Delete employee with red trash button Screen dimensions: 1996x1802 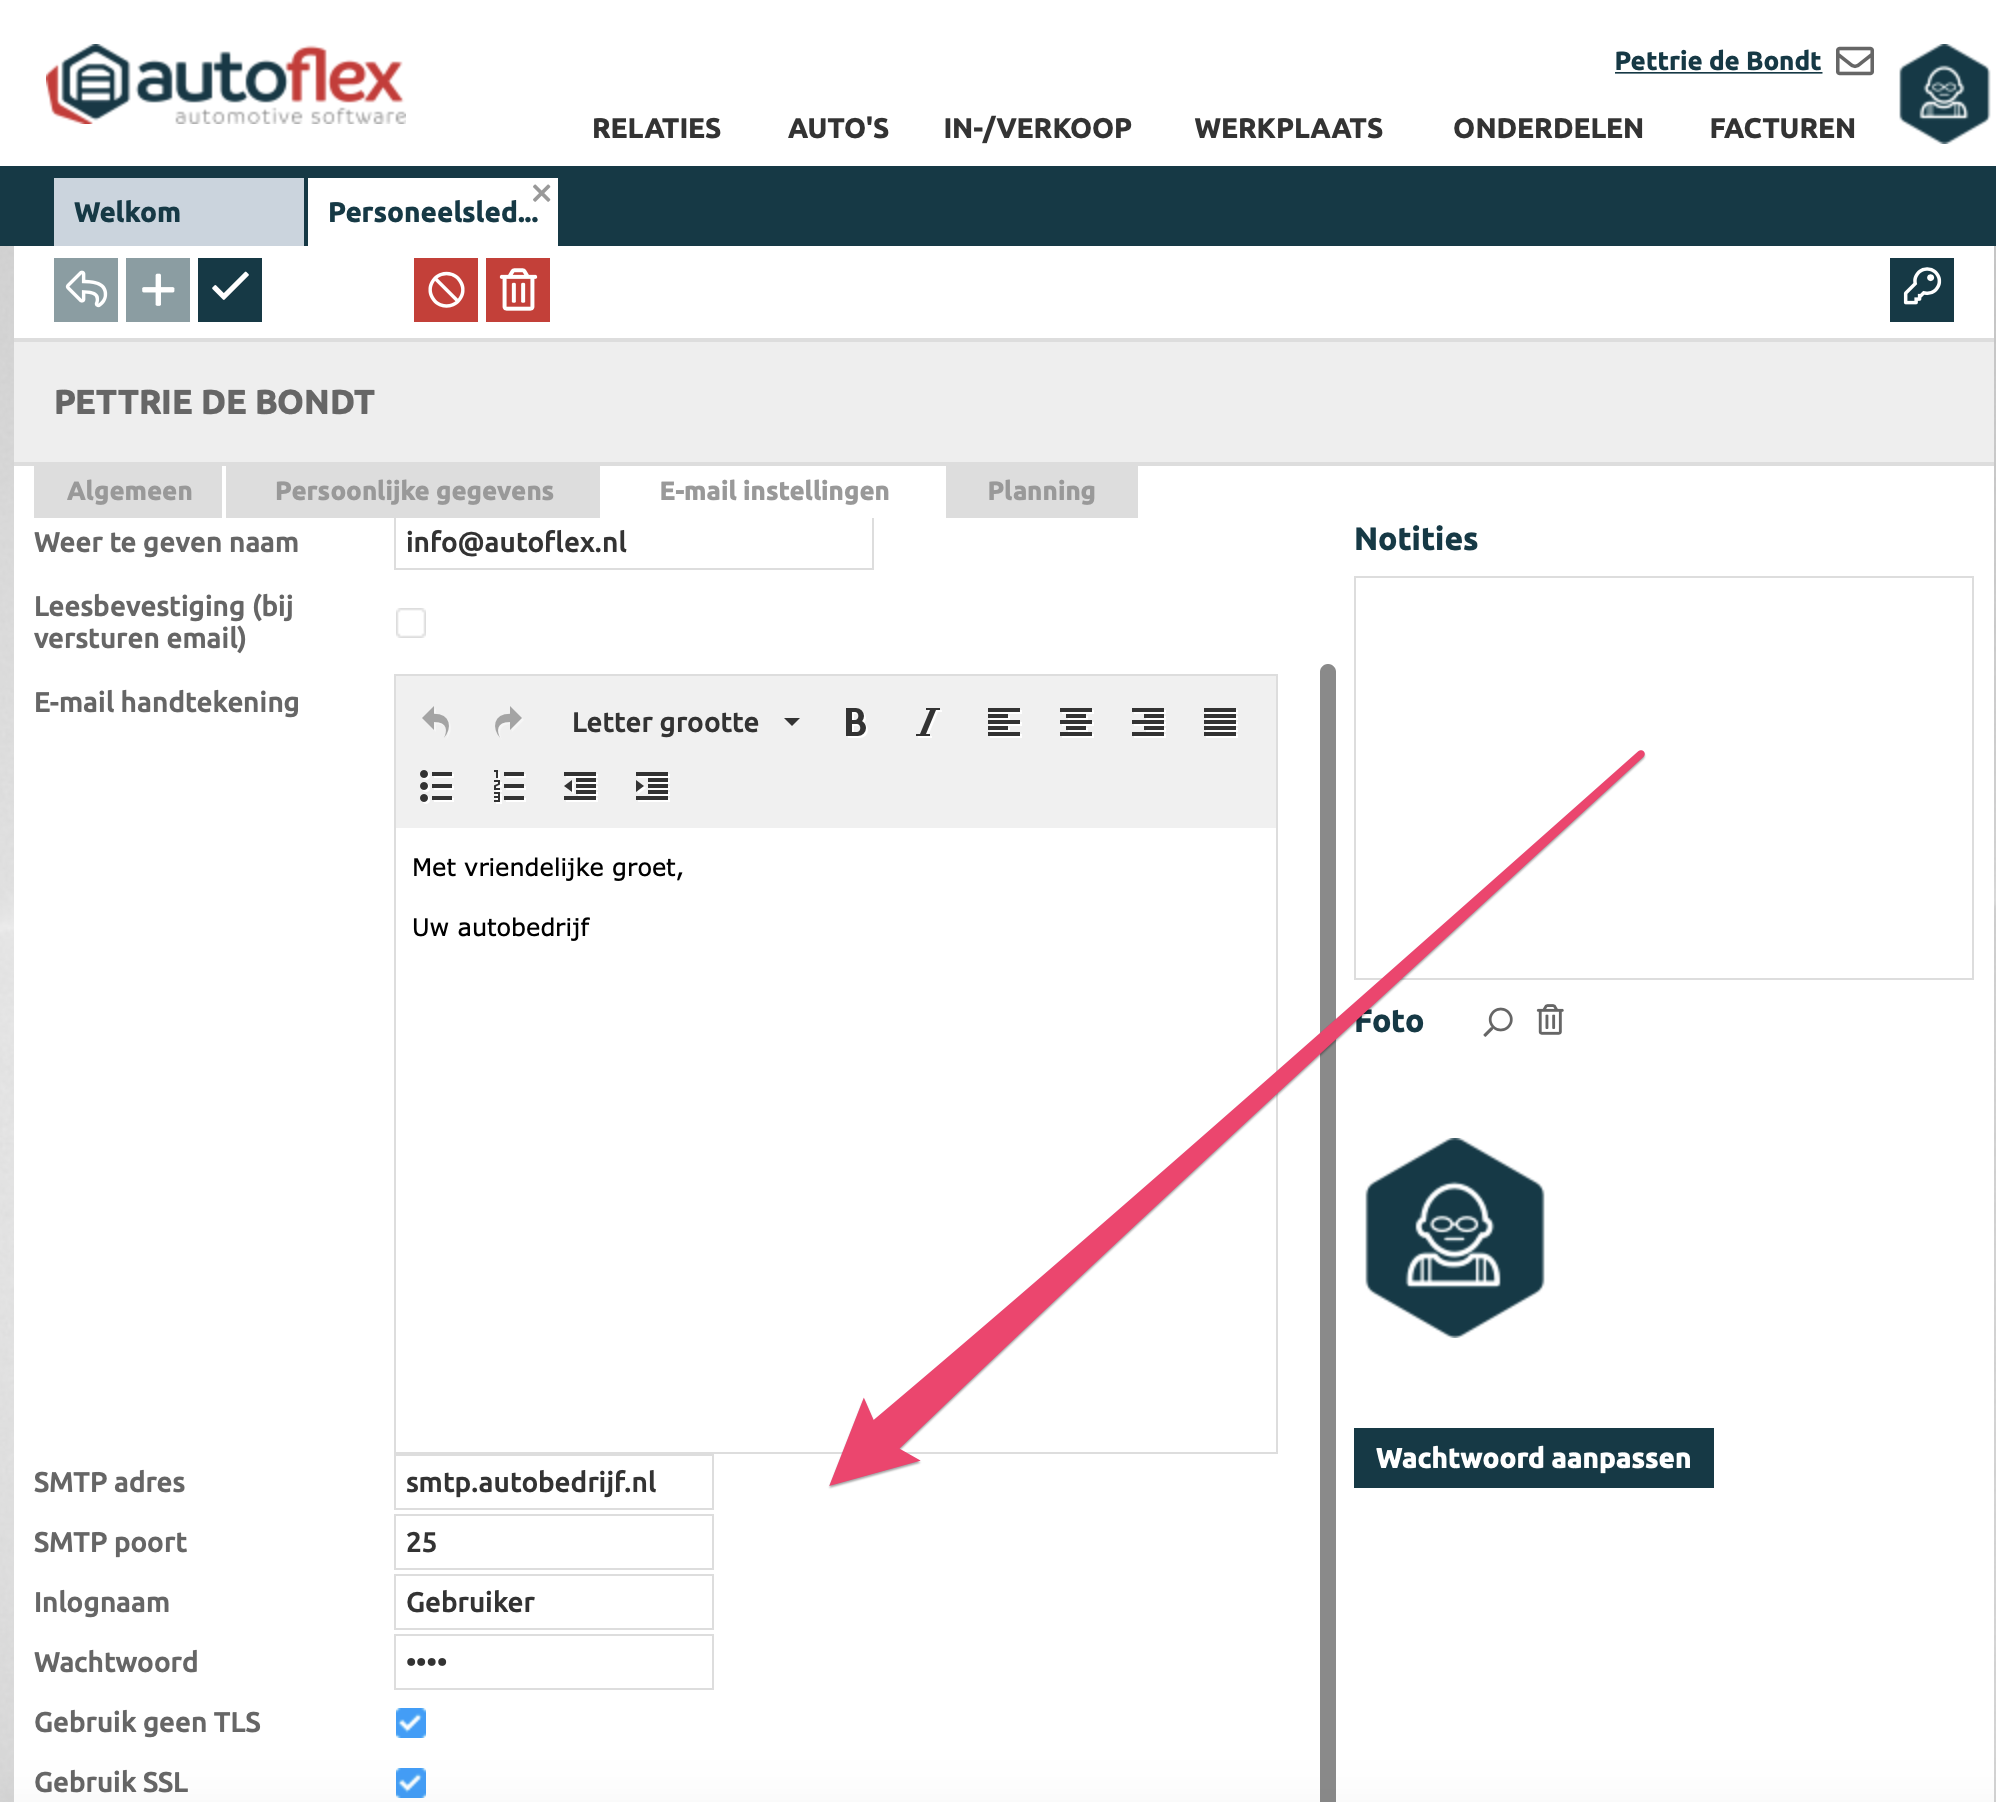coord(518,290)
